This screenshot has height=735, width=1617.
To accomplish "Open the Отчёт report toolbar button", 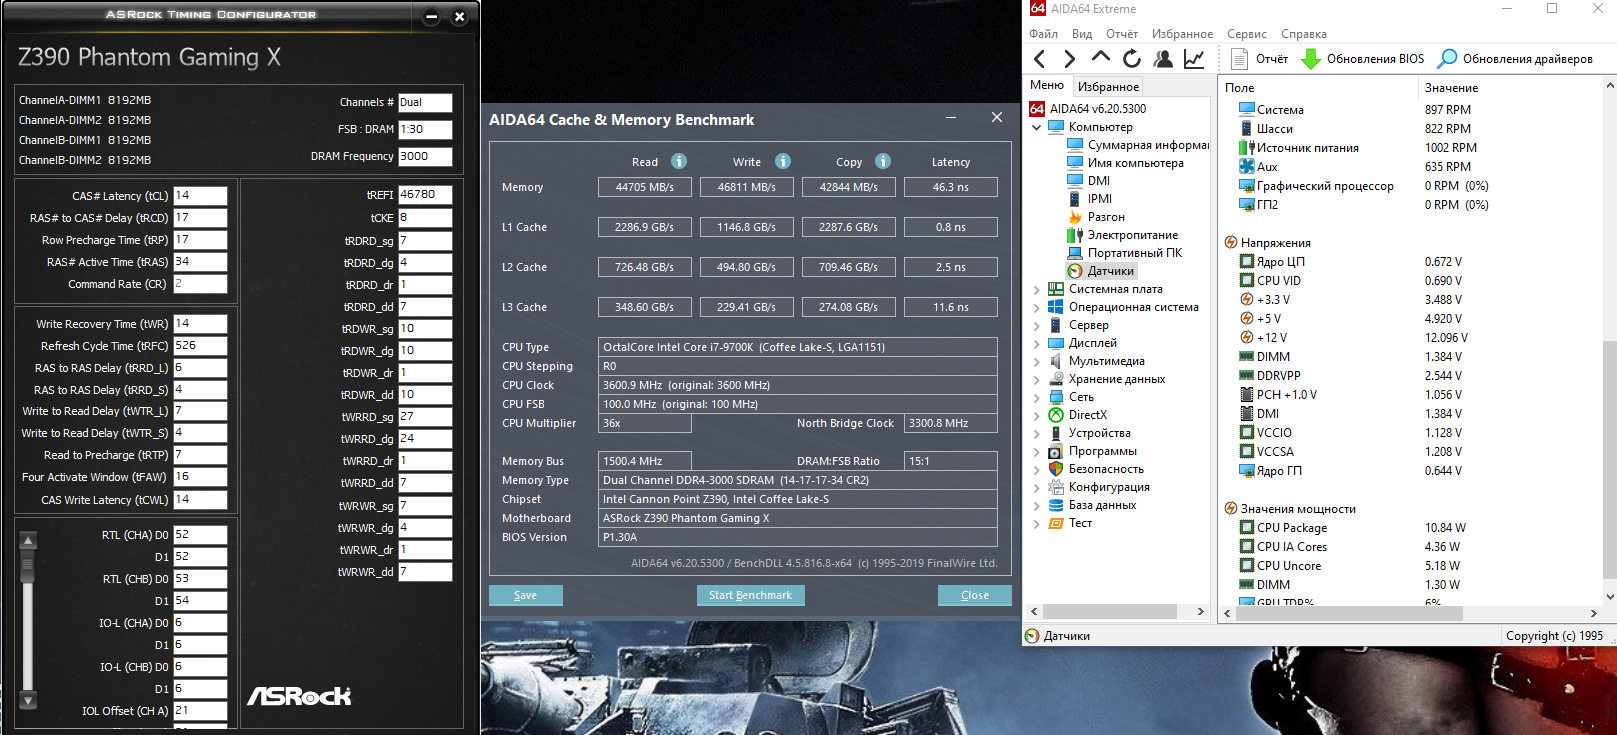I will coord(1259,59).
